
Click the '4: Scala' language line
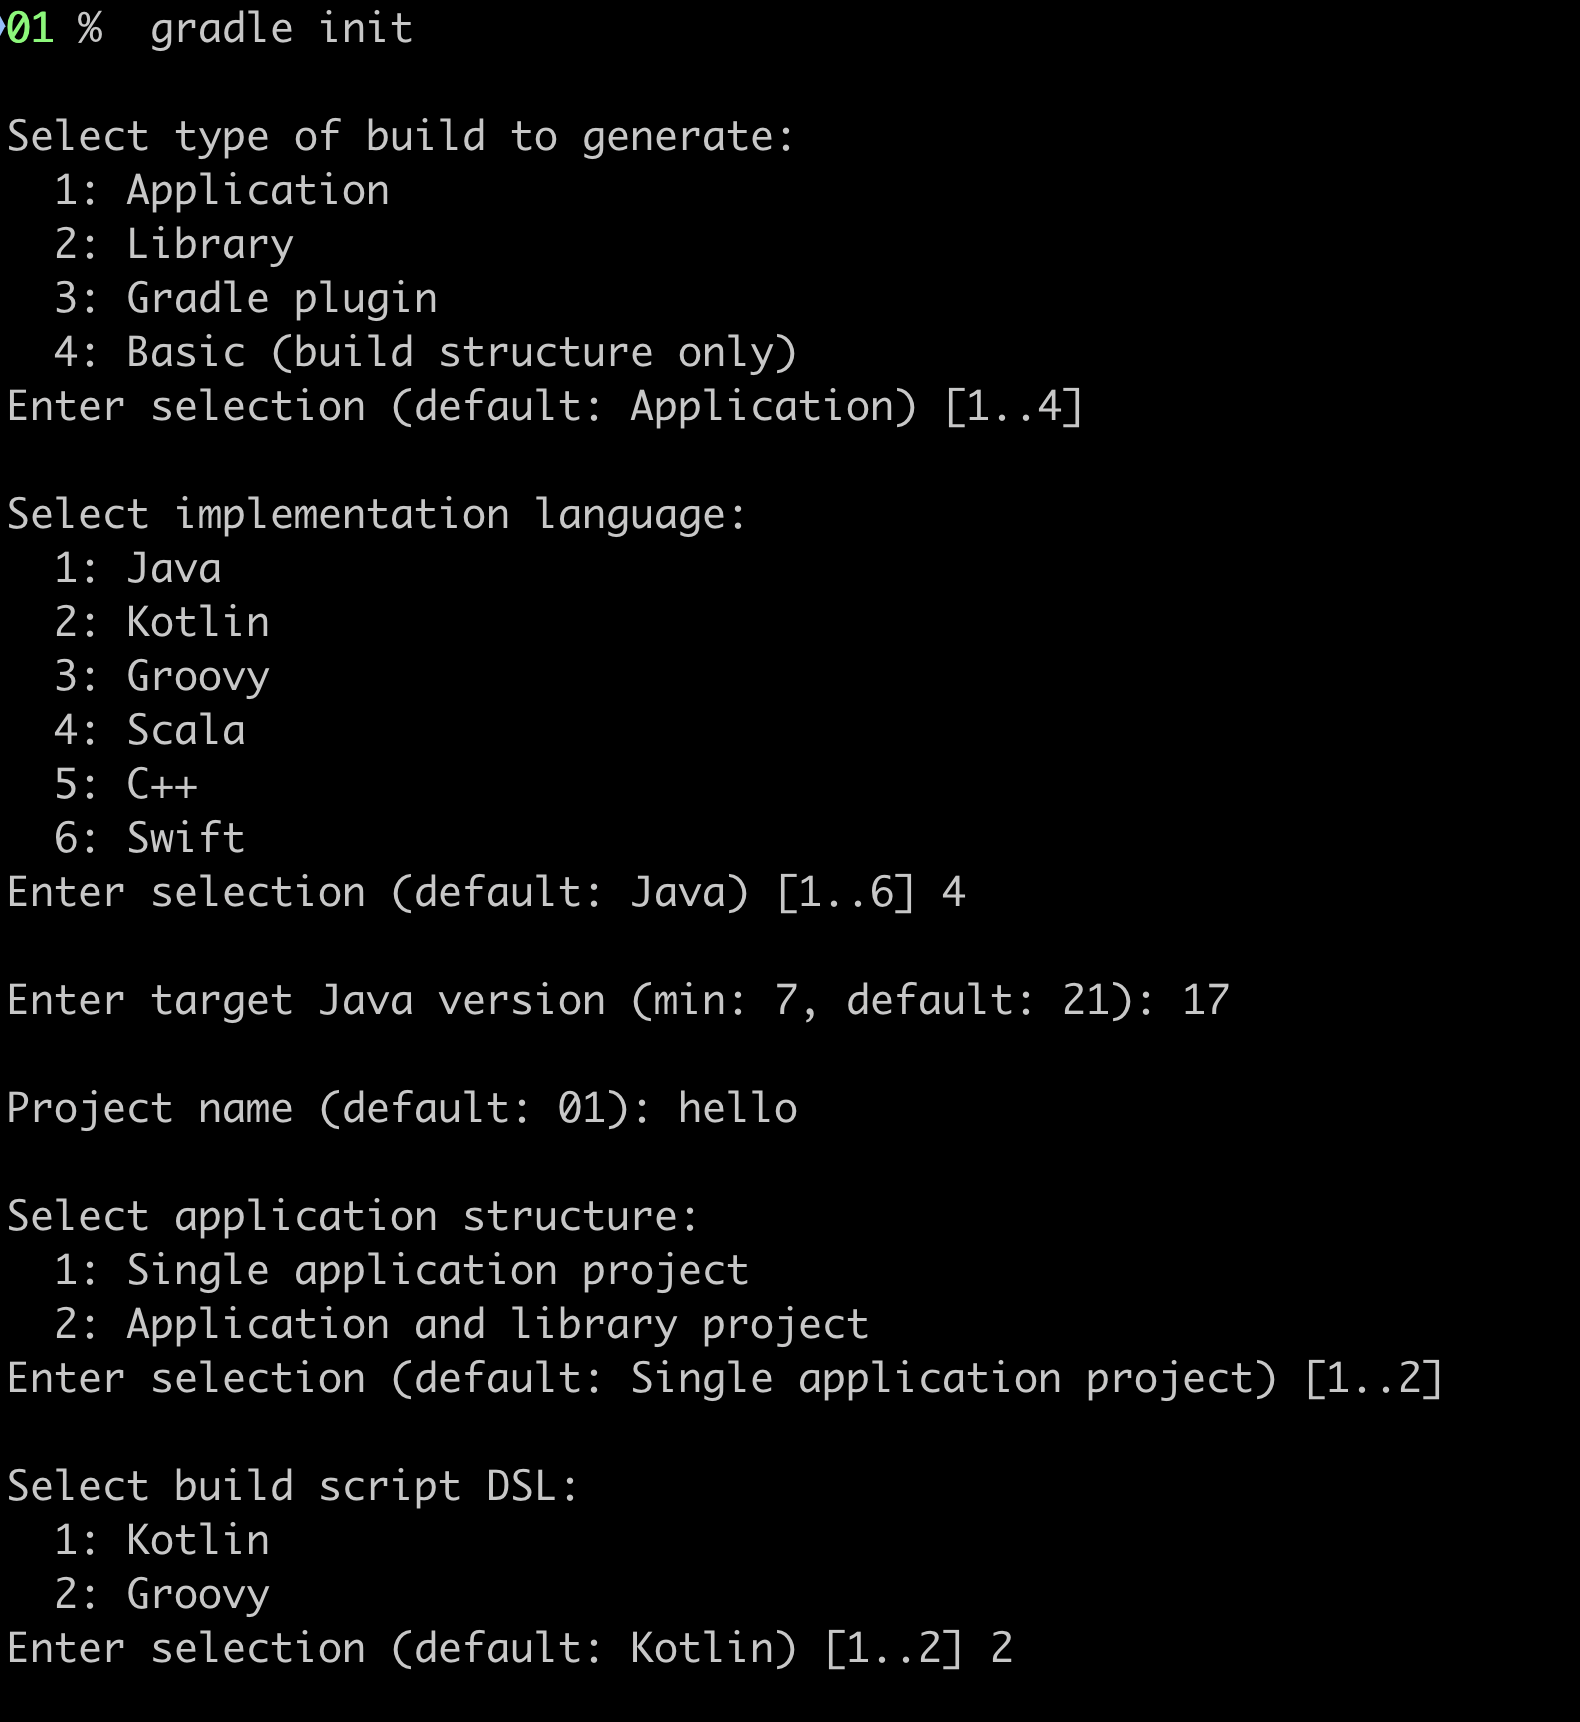pos(150,731)
